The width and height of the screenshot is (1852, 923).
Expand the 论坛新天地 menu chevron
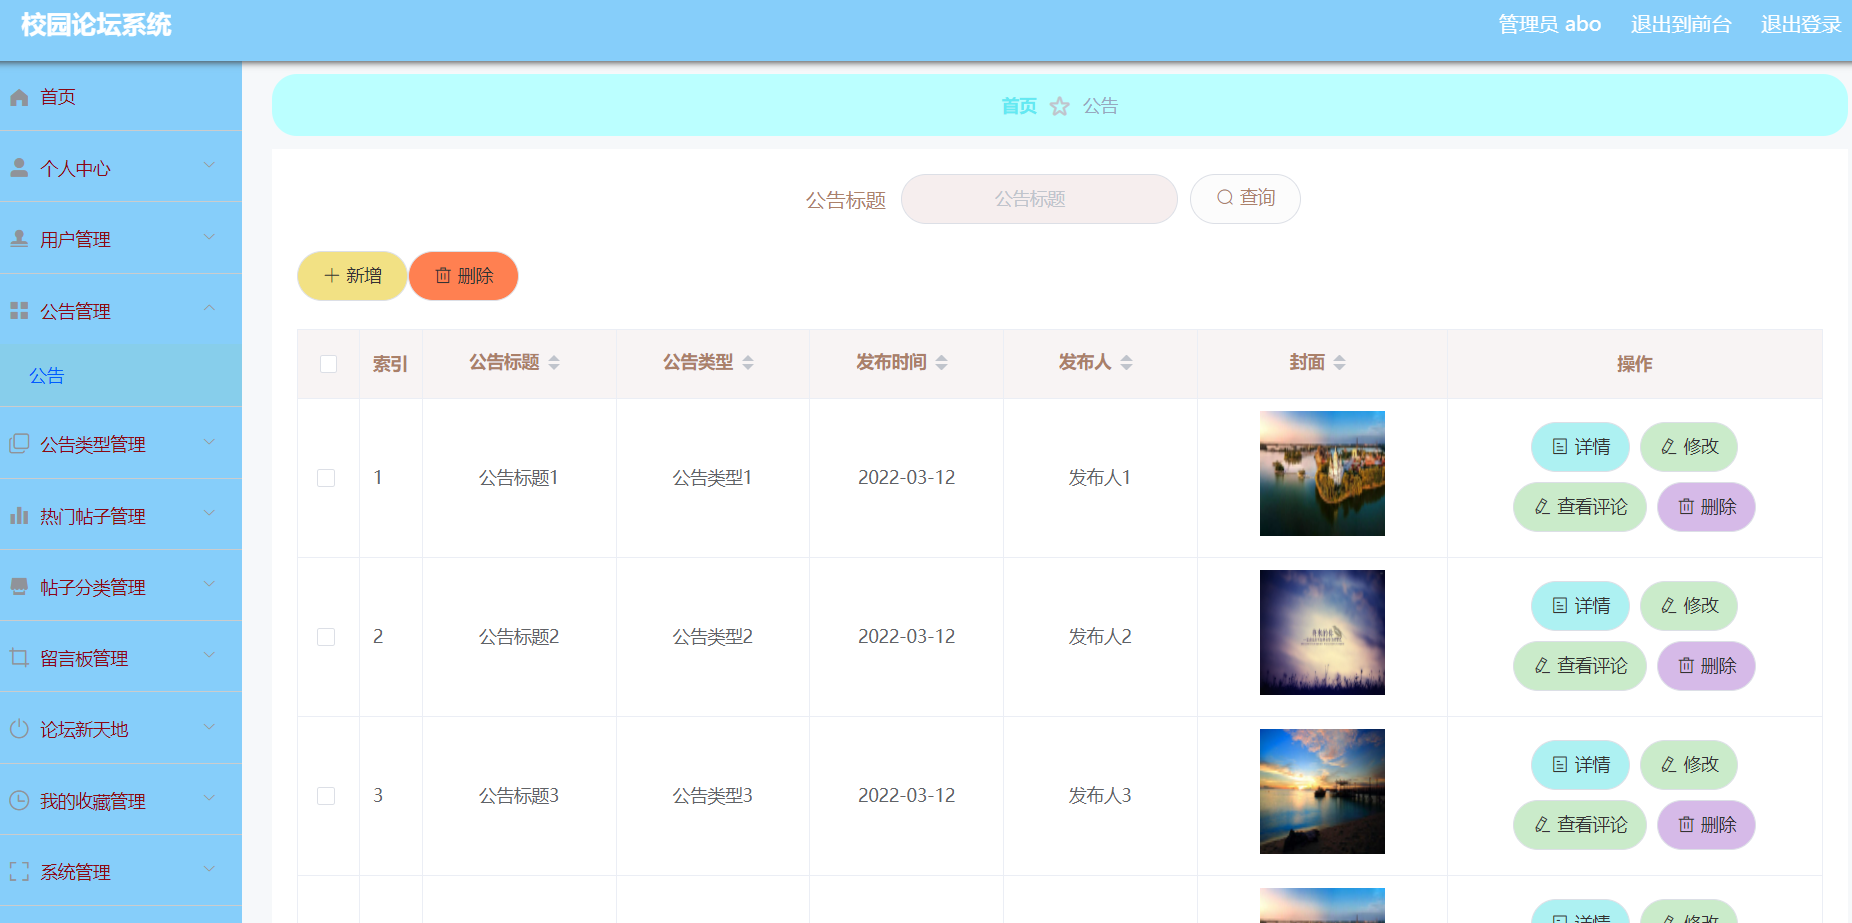click(x=209, y=727)
